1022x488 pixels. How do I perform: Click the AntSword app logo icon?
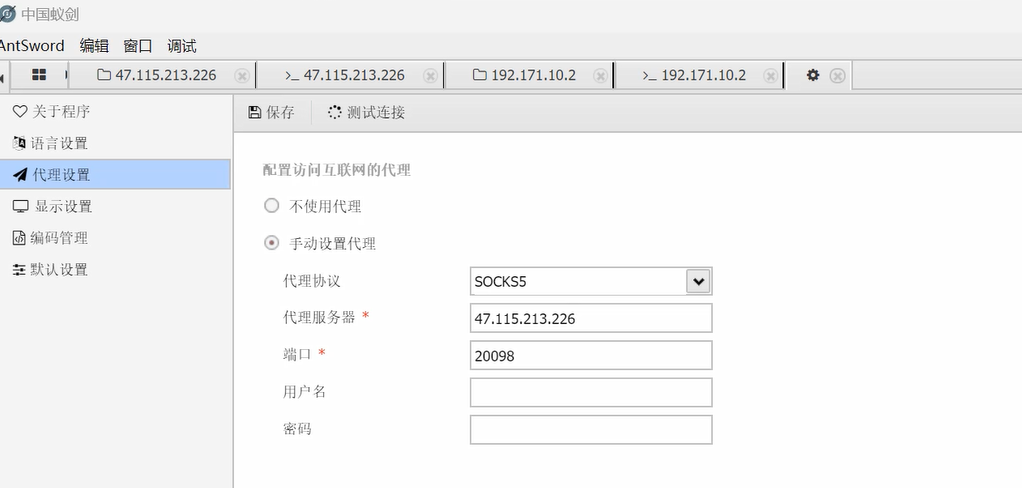tap(7, 14)
